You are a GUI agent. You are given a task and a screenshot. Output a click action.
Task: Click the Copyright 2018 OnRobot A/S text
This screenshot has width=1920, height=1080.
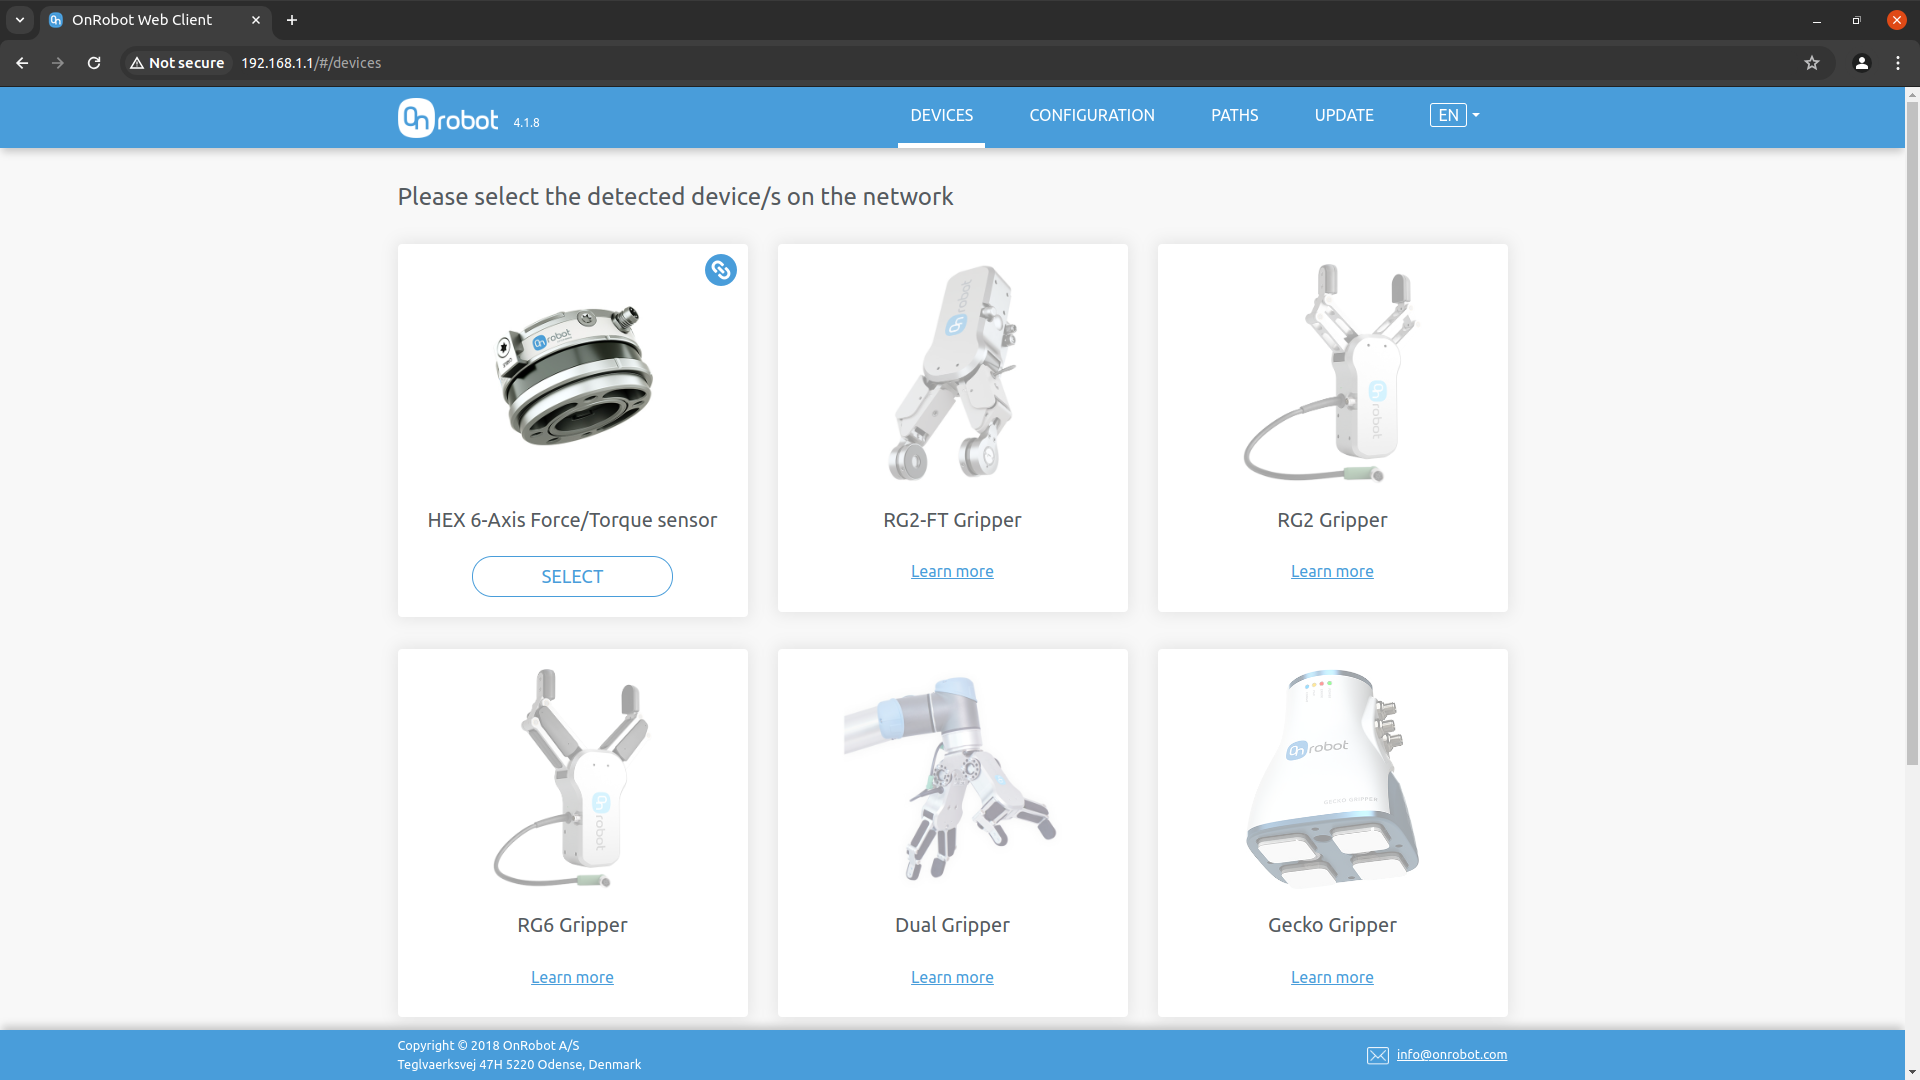[x=488, y=1046]
